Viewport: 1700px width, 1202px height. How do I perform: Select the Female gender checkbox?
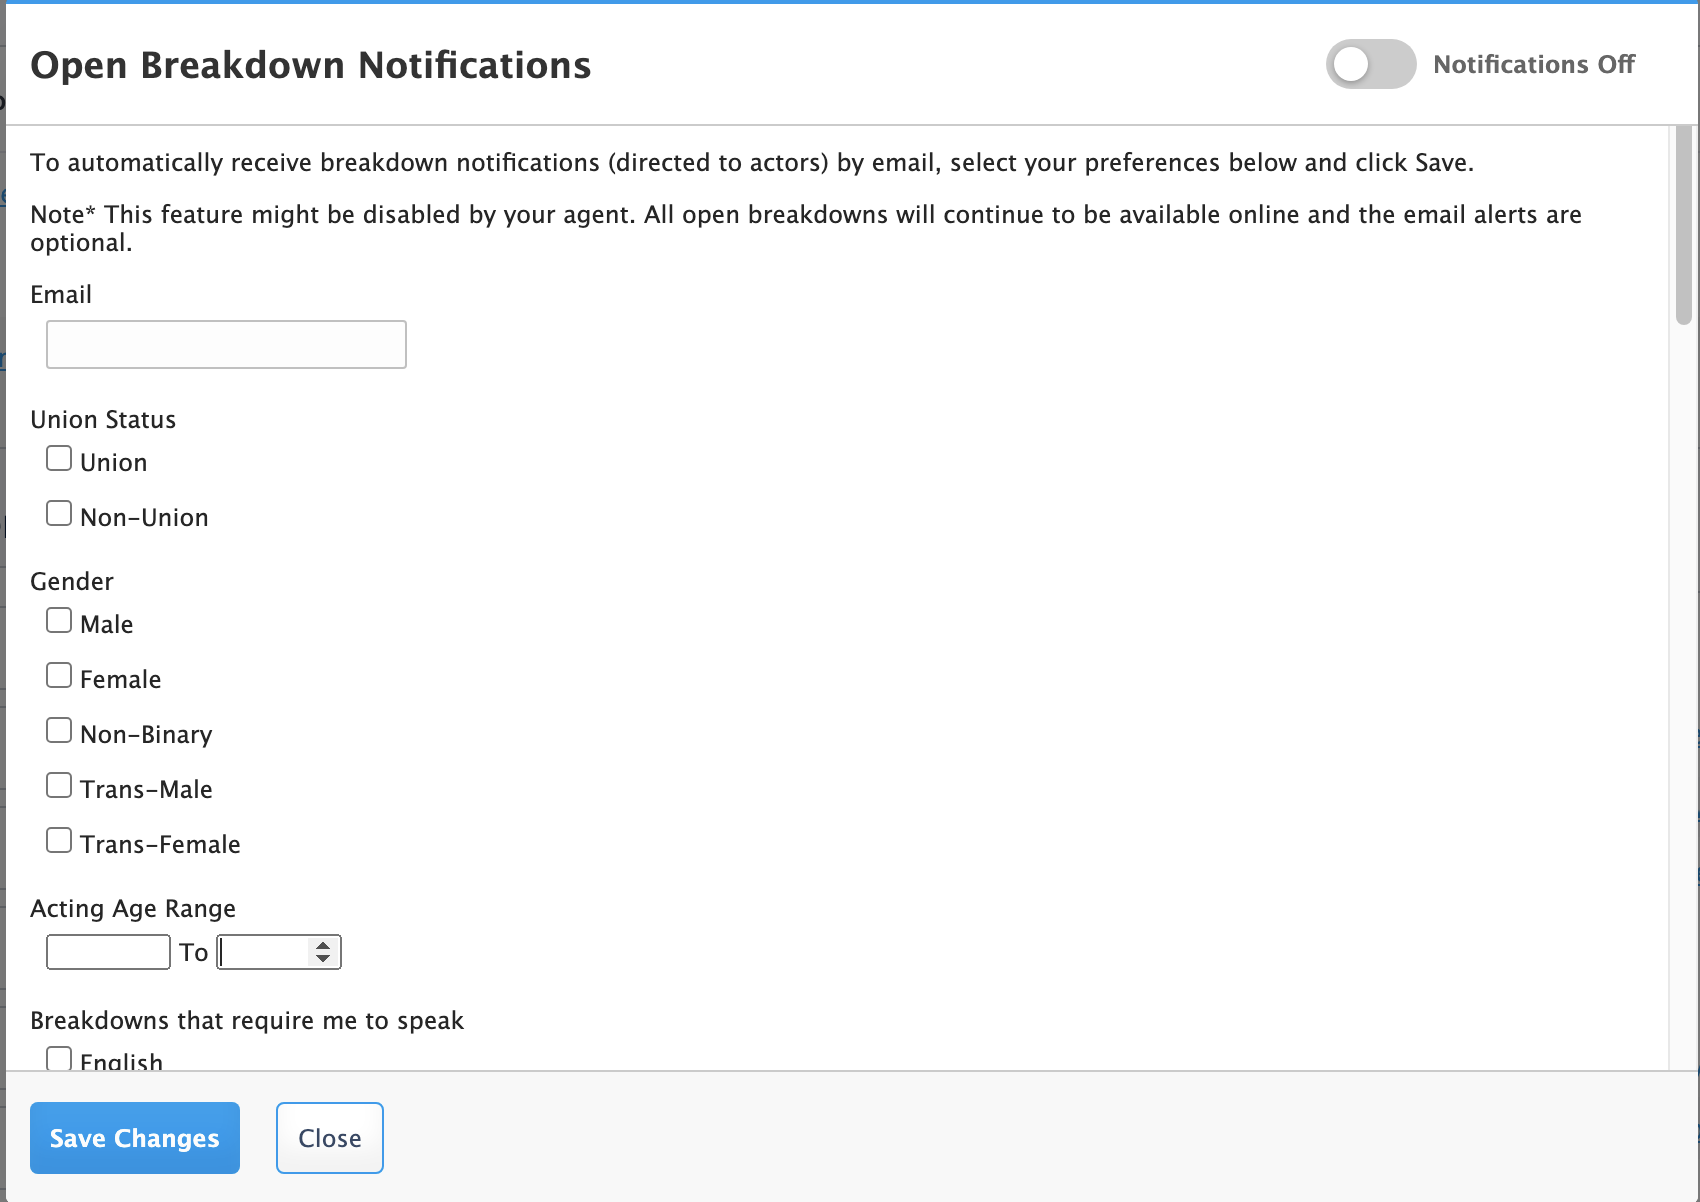(59, 676)
